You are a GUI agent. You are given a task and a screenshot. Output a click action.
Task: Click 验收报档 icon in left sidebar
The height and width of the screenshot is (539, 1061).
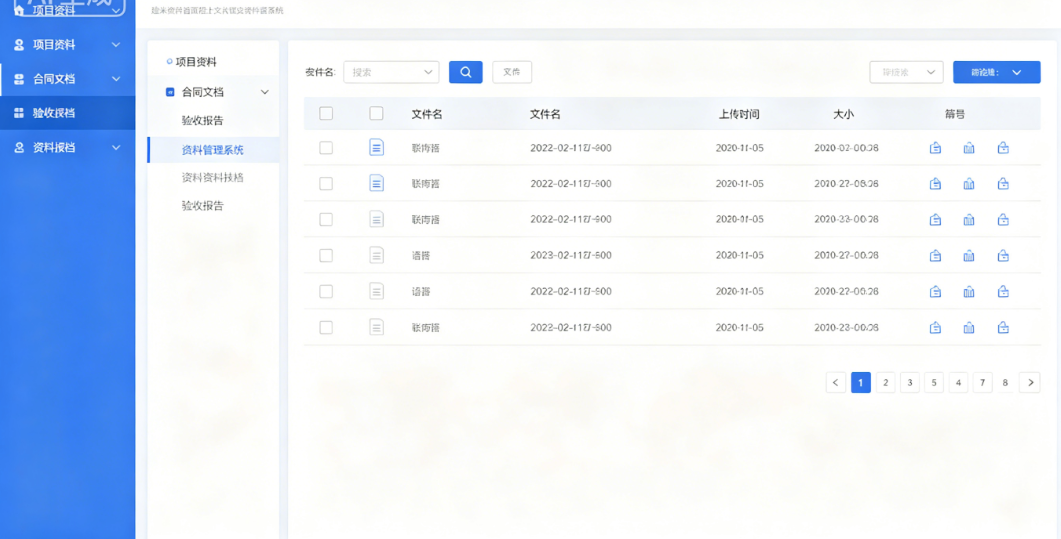pyautogui.click(x=19, y=113)
